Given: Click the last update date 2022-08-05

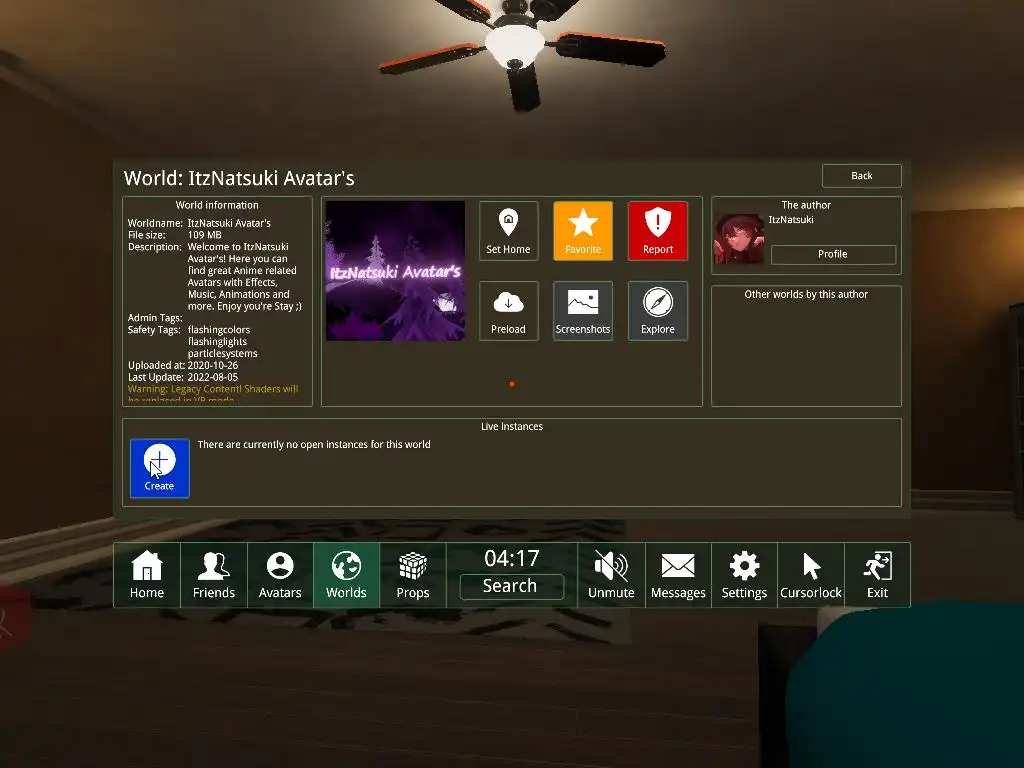Looking at the screenshot, I should (x=213, y=377).
